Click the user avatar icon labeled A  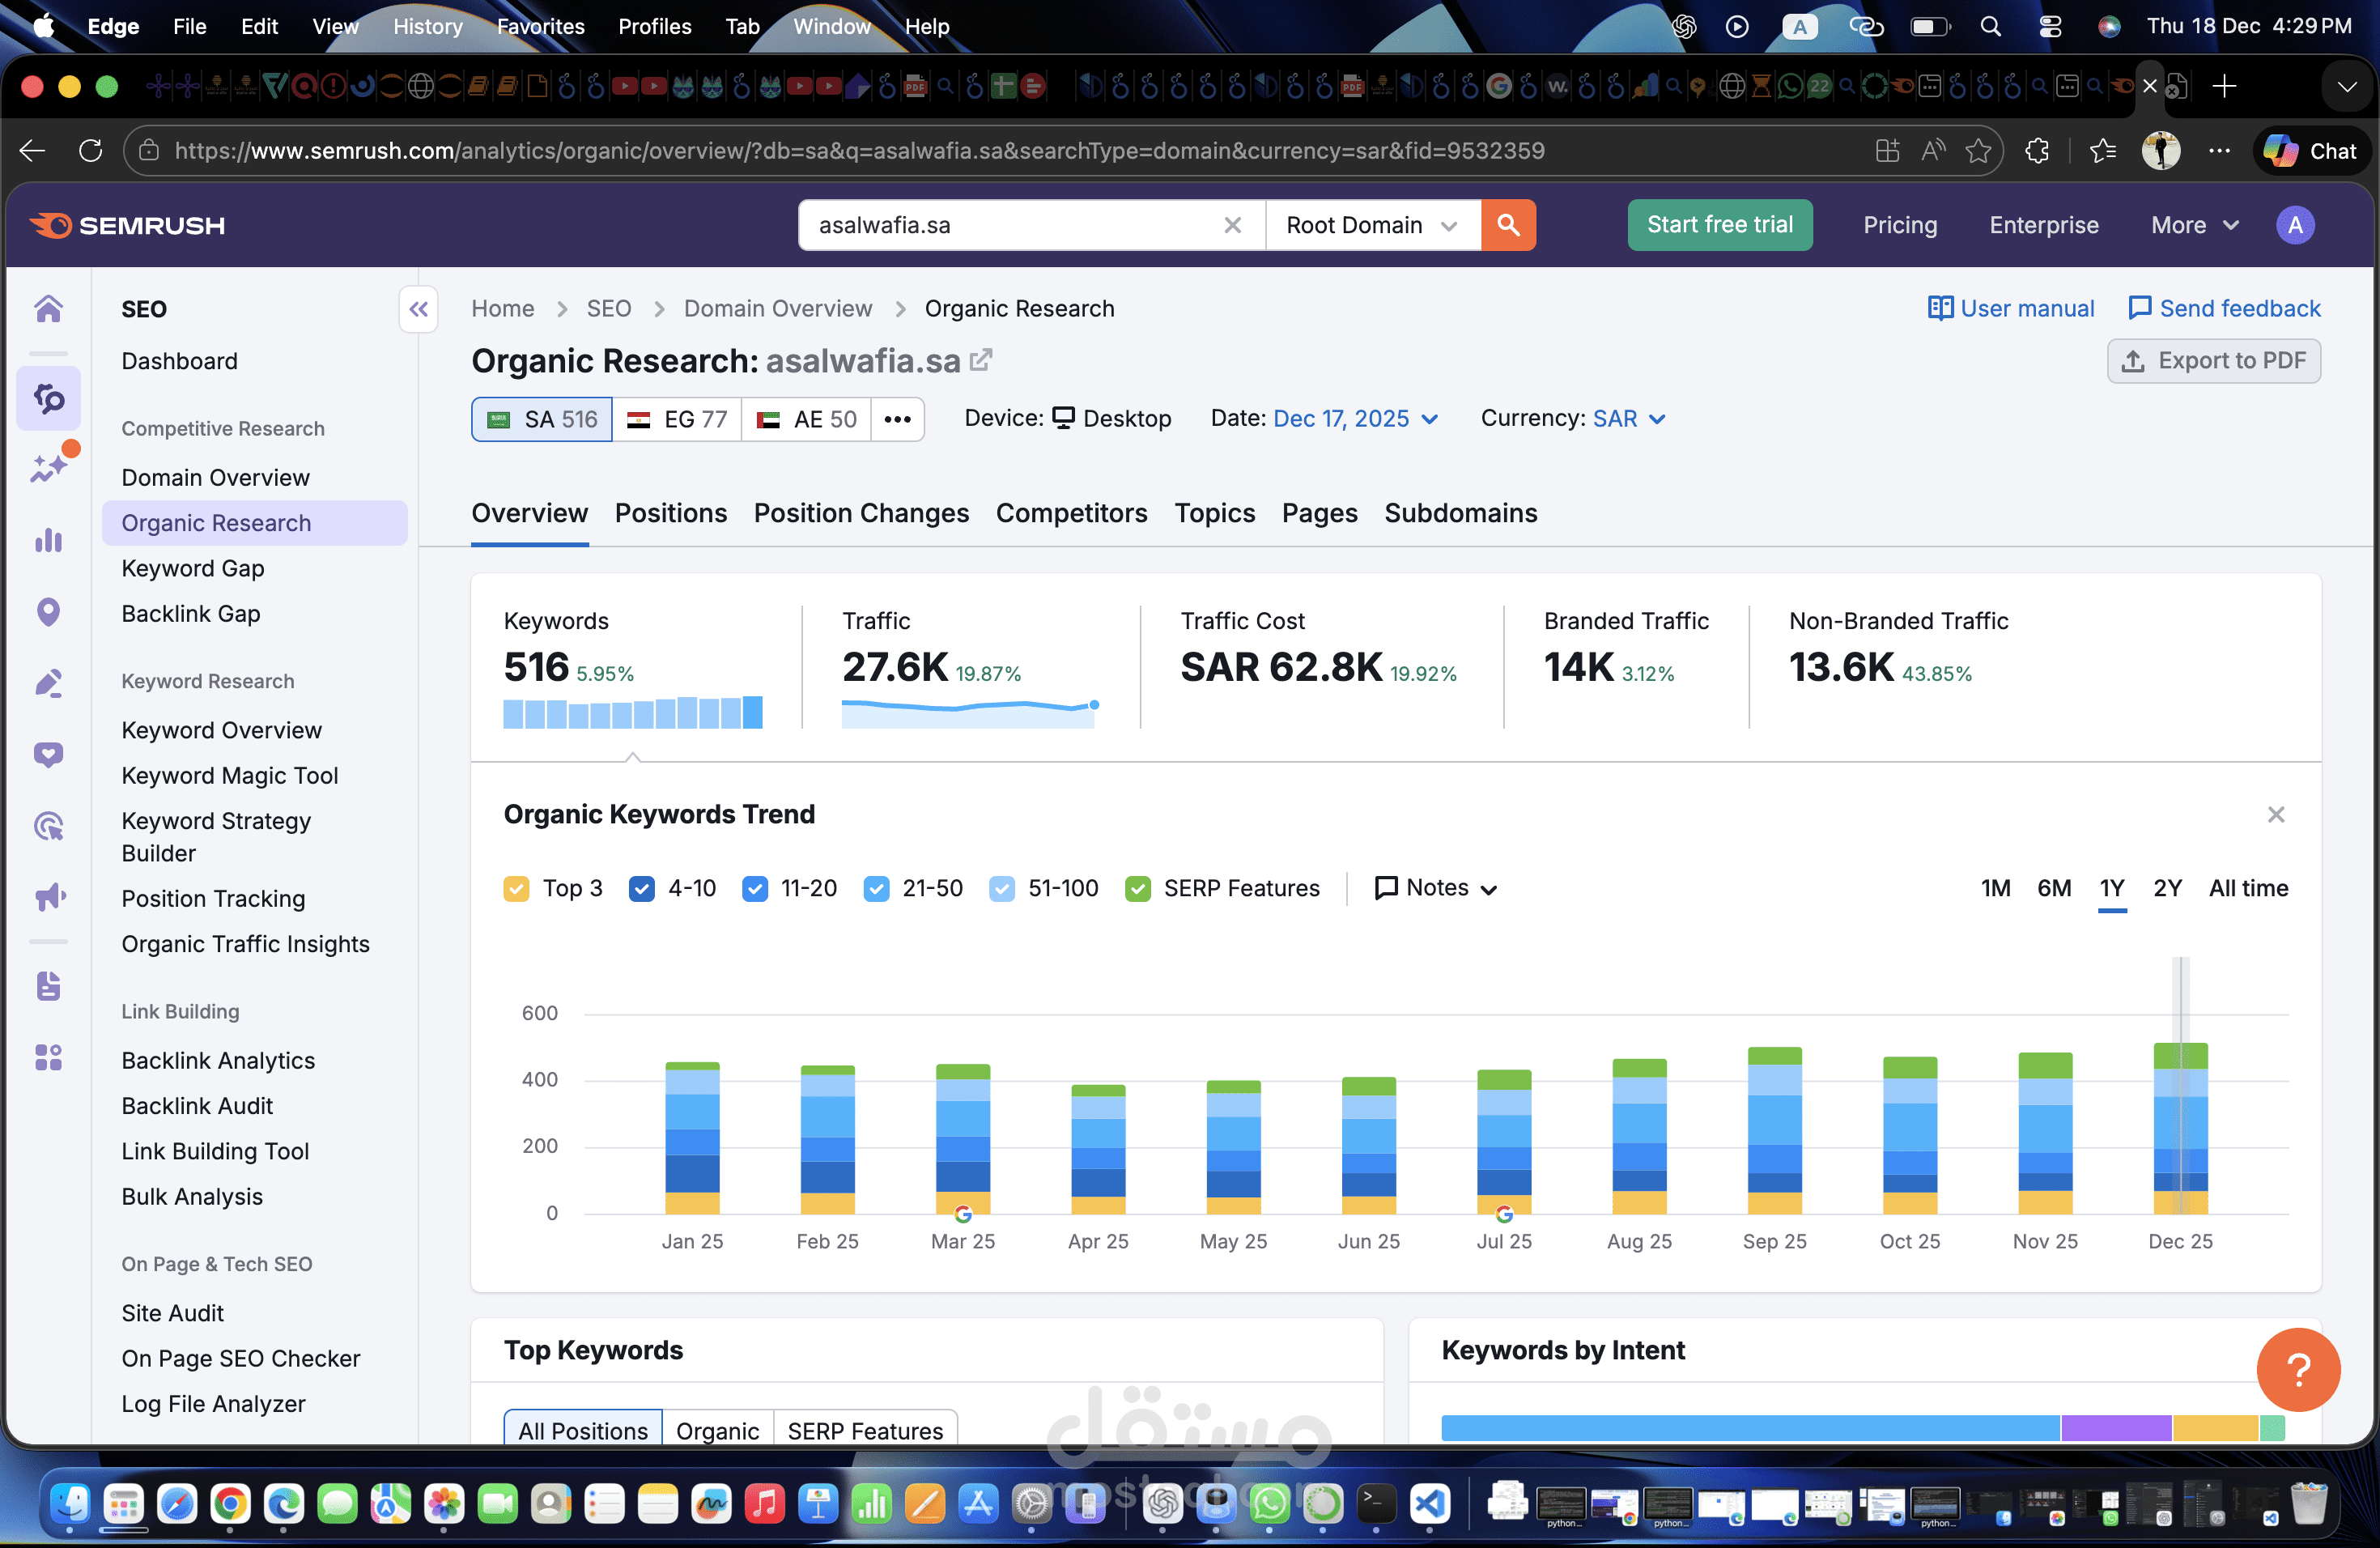point(2294,225)
